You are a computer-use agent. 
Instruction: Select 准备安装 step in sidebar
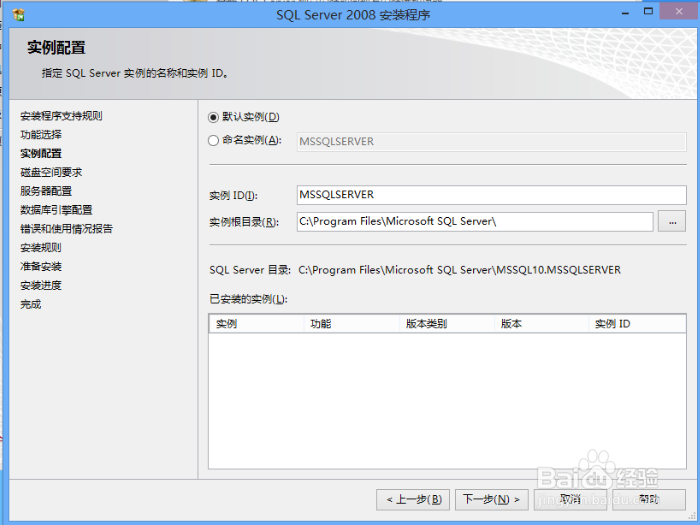click(x=41, y=267)
